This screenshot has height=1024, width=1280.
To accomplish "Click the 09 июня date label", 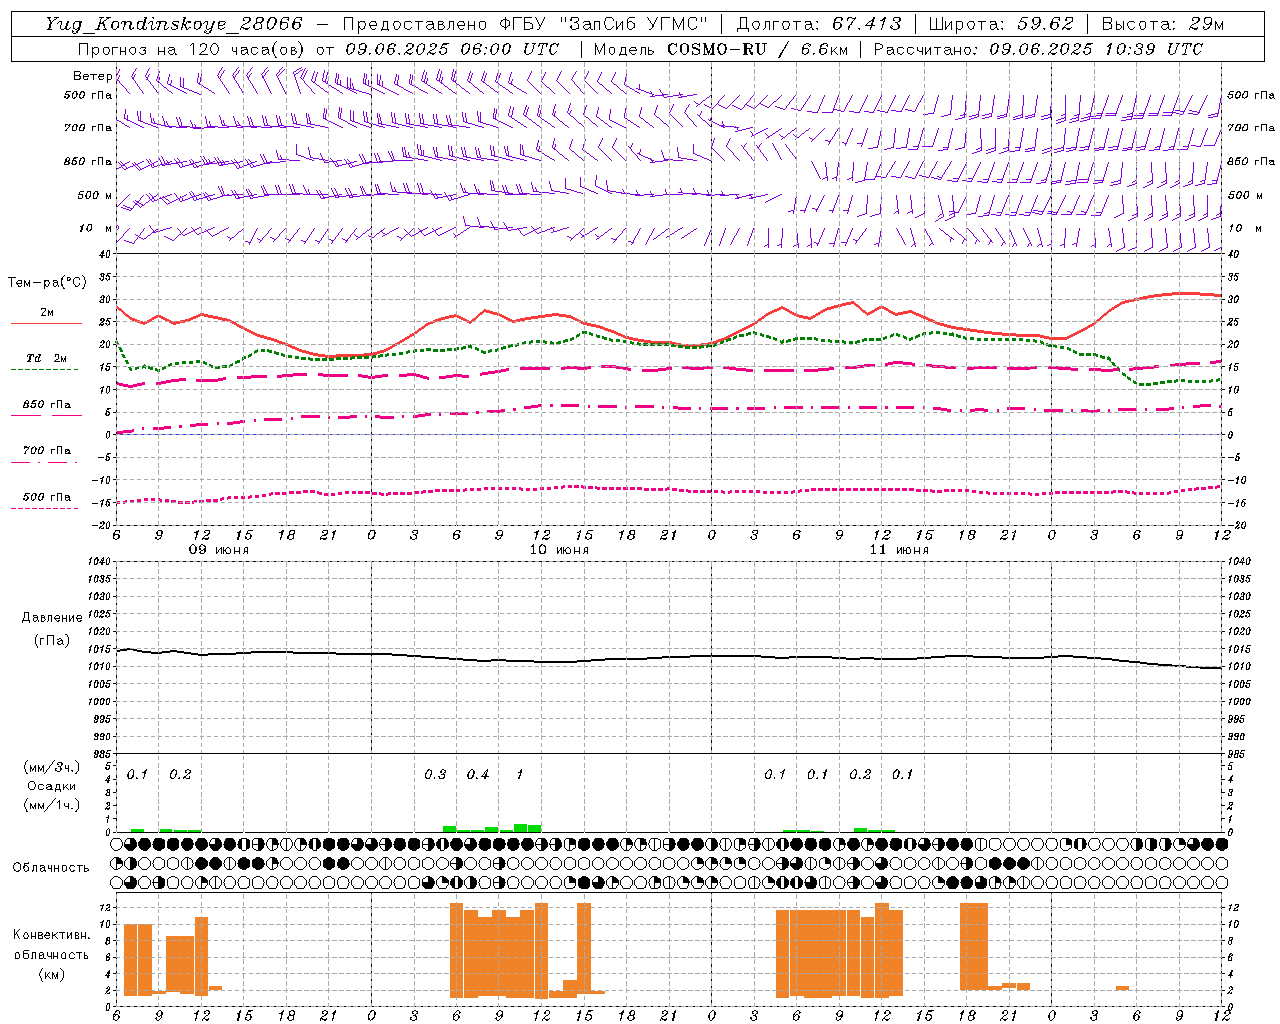I will point(219,550).
